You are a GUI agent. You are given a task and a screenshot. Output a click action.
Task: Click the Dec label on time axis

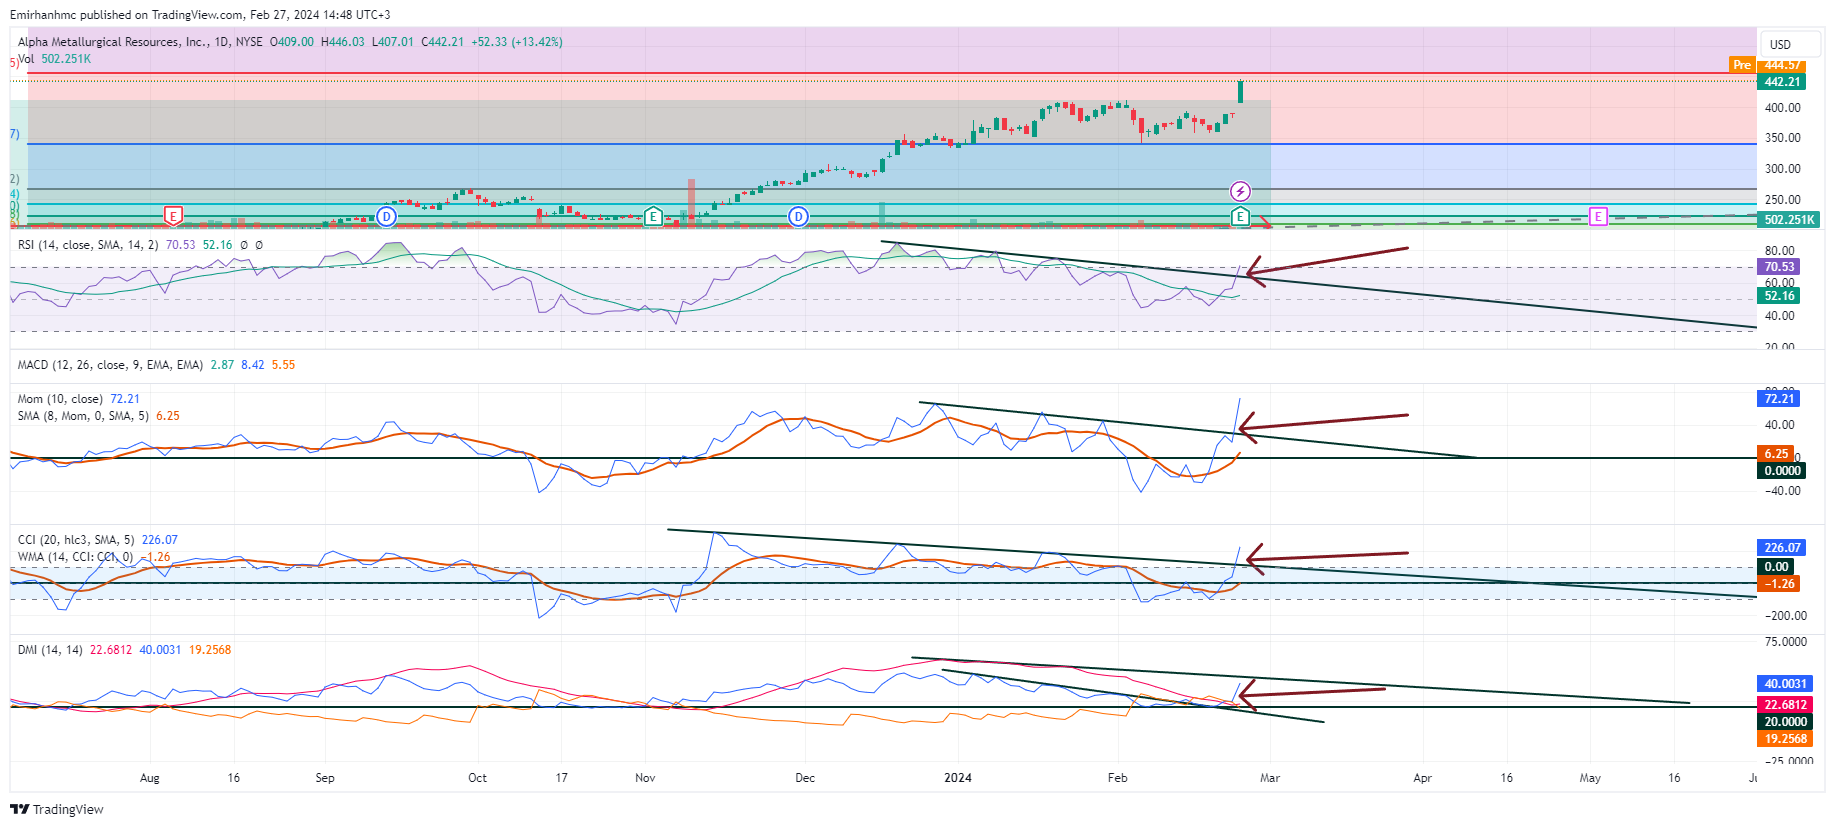tap(805, 778)
